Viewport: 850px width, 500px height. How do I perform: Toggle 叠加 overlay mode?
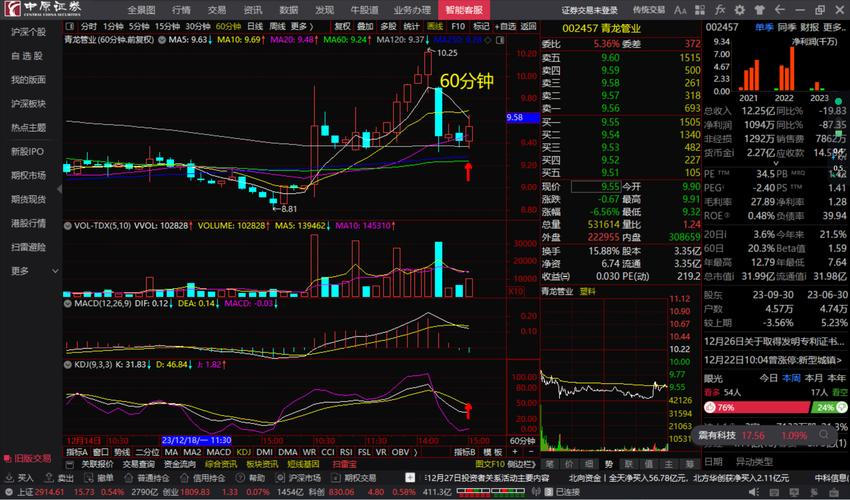point(365,26)
